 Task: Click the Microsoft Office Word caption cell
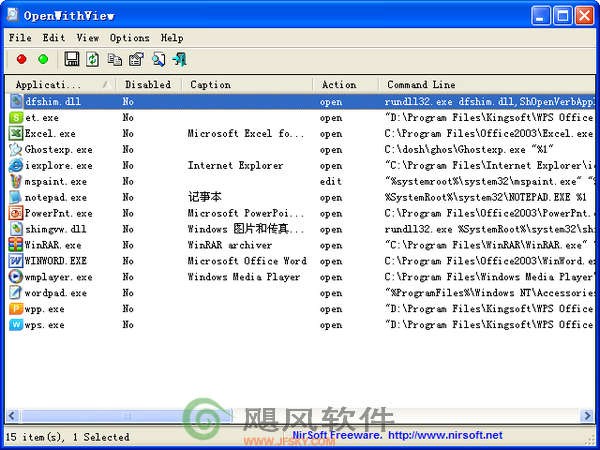tap(247, 261)
